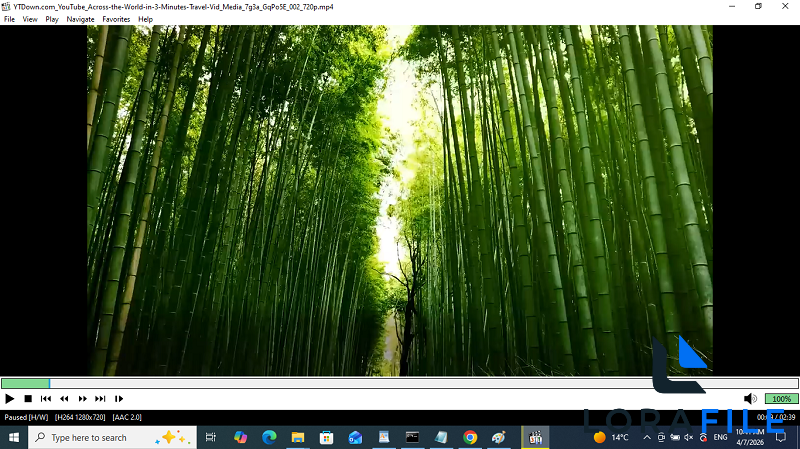Click the Paused [H/W] status text
Screen dimensions: 800x449
click(26, 417)
